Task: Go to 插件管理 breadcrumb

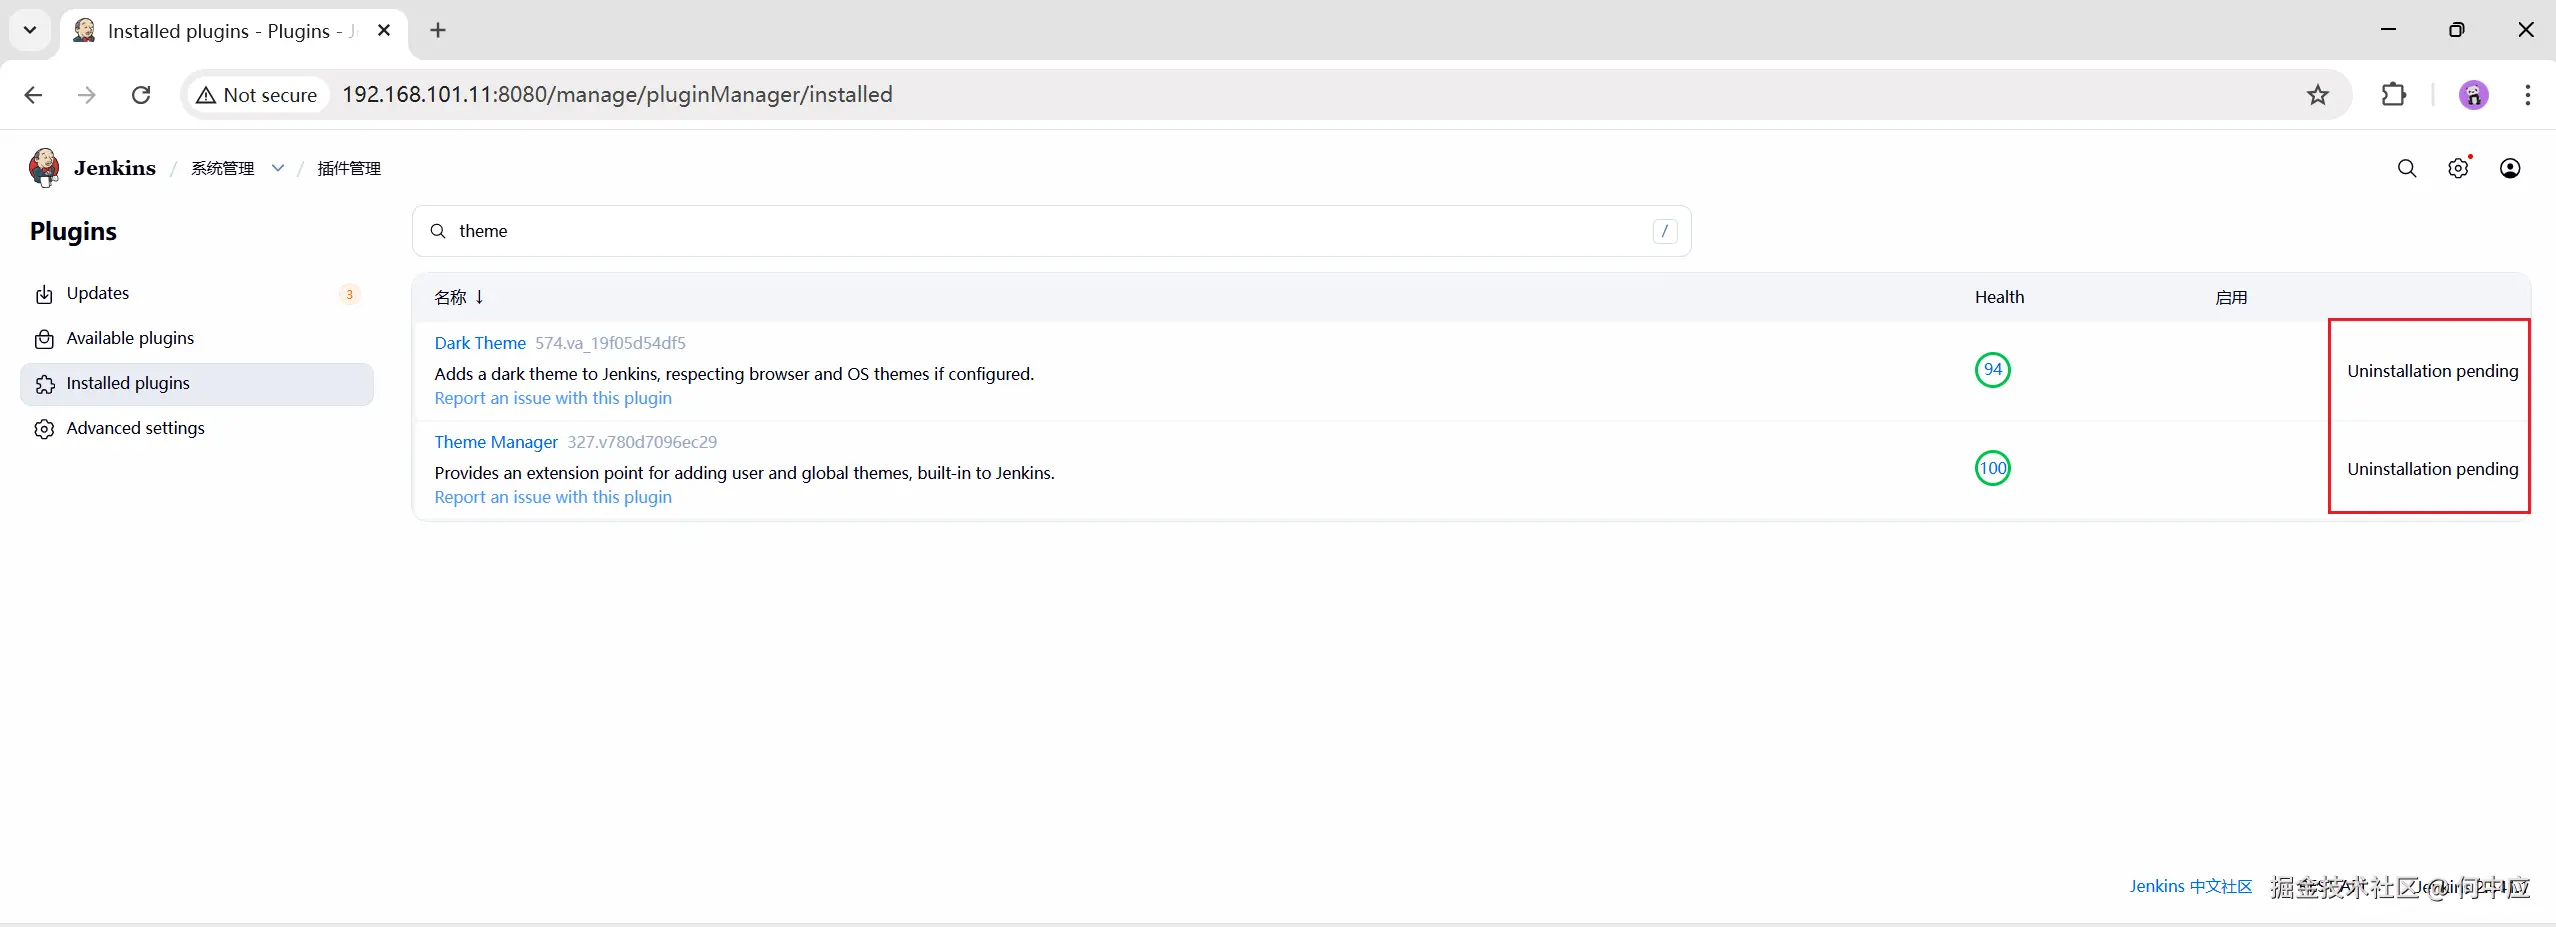Action: click(x=349, y=168)
